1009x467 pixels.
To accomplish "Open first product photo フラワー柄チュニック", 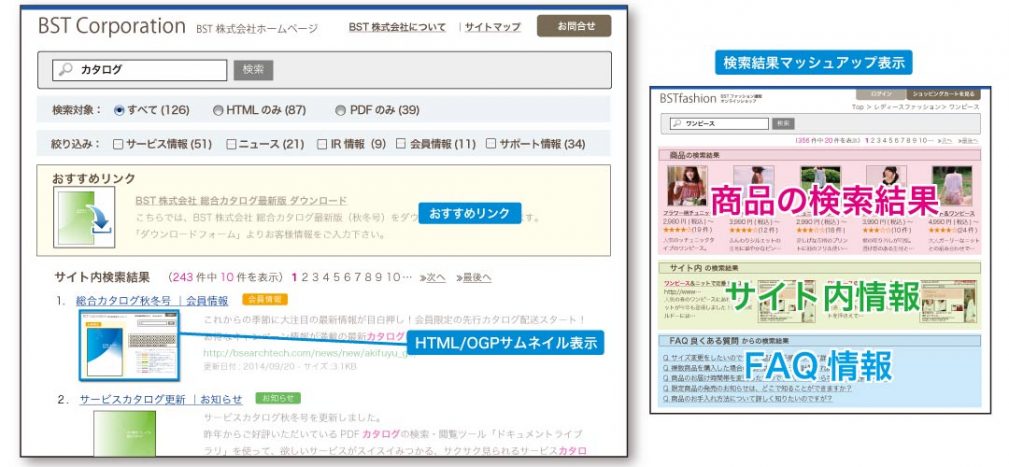I will [x=687, y=185].
